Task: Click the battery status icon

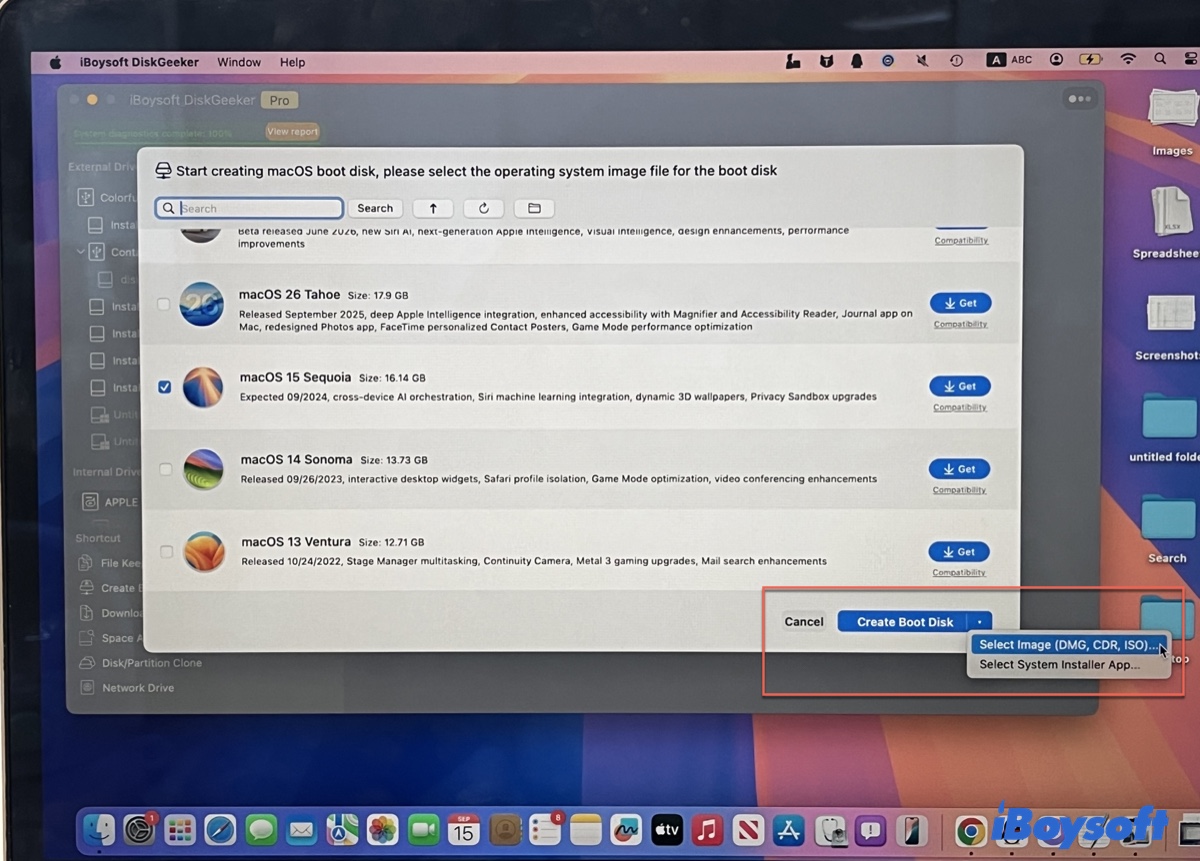Action: pyautogui.click(x=1091, y=60)
